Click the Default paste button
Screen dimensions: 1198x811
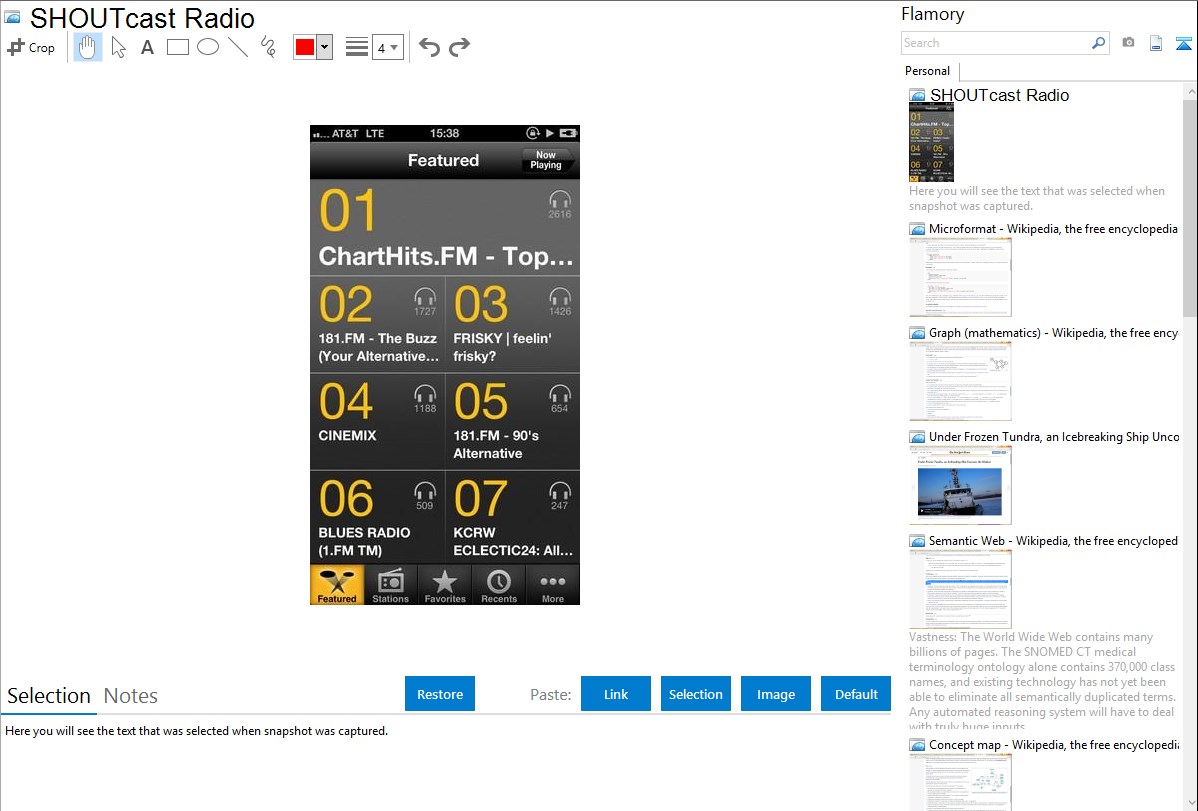pos(856,694)
